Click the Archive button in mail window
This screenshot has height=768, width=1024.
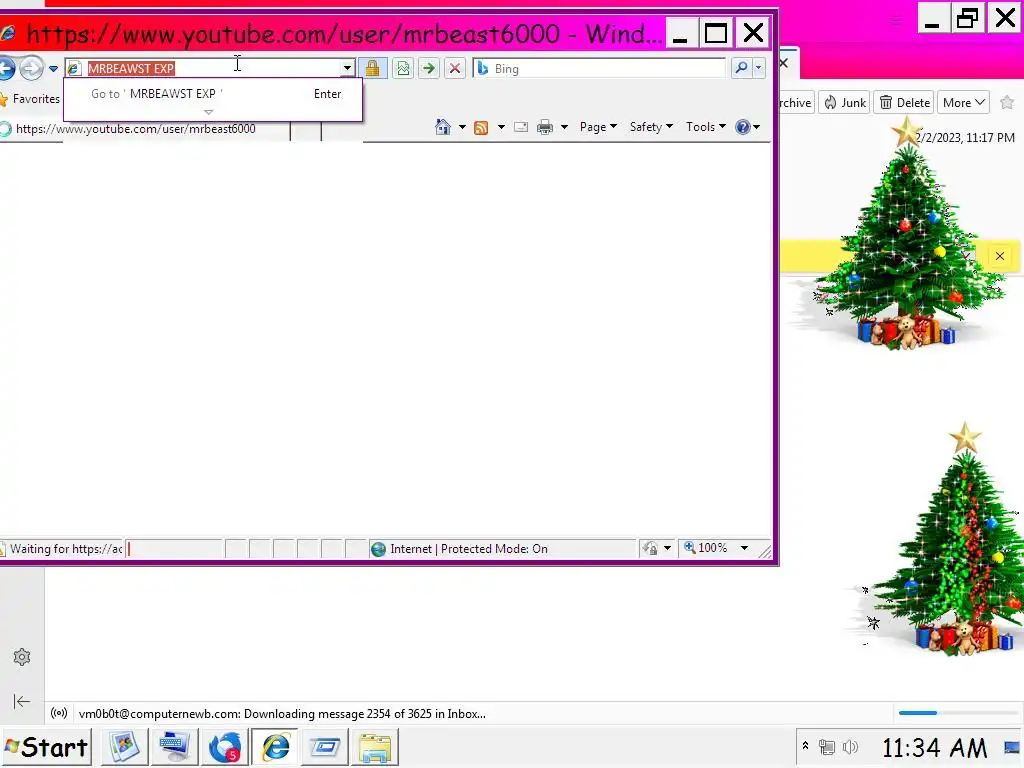click(x=795, y=103)
